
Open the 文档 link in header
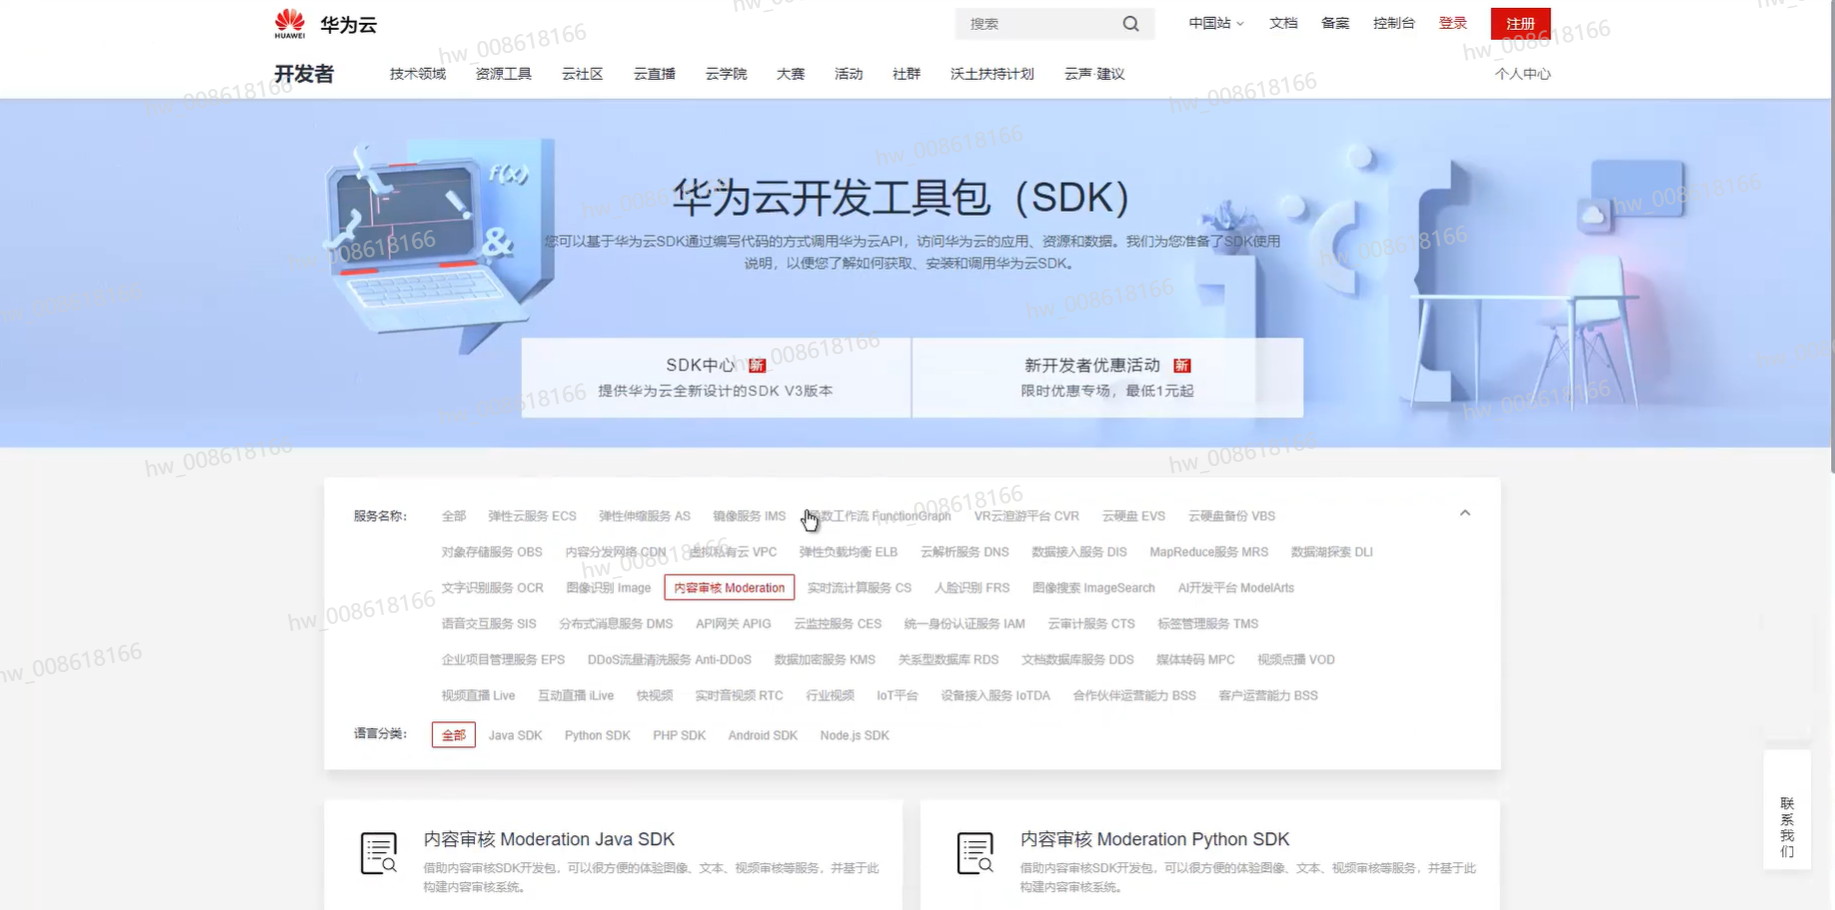coord(1283,23)
